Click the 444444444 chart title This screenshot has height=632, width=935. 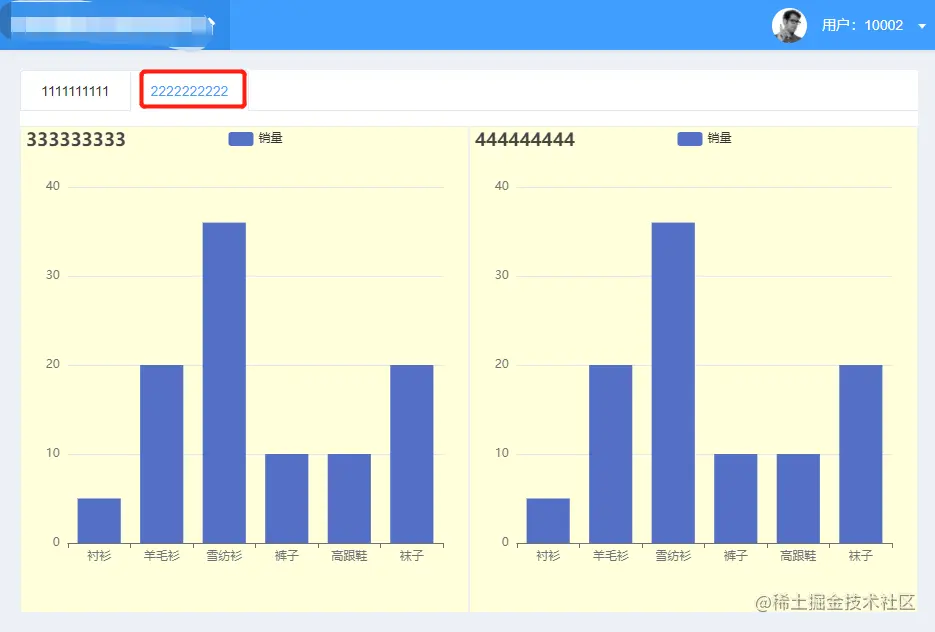click(525, 140)
